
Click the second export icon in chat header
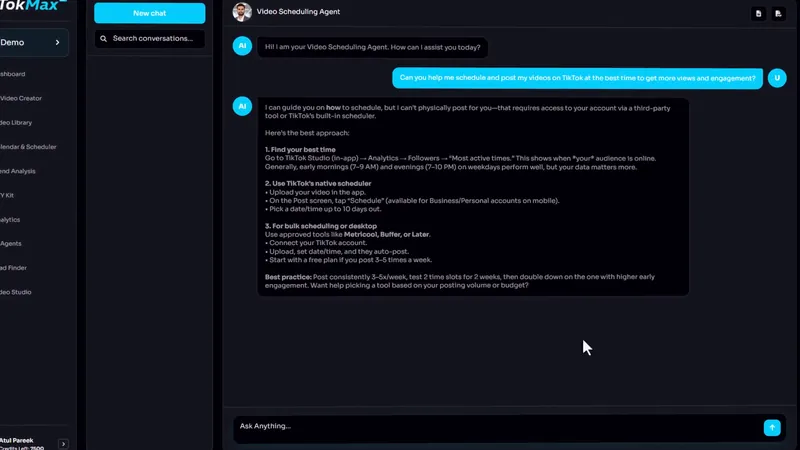(x=778, y=14)
